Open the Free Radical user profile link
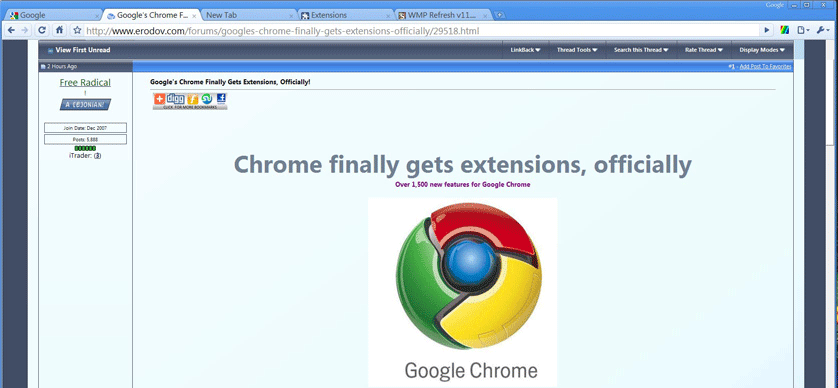 click(85, 82)
